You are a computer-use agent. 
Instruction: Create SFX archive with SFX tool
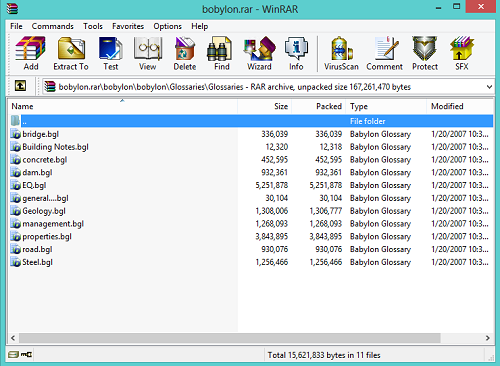tap(462, 53)
